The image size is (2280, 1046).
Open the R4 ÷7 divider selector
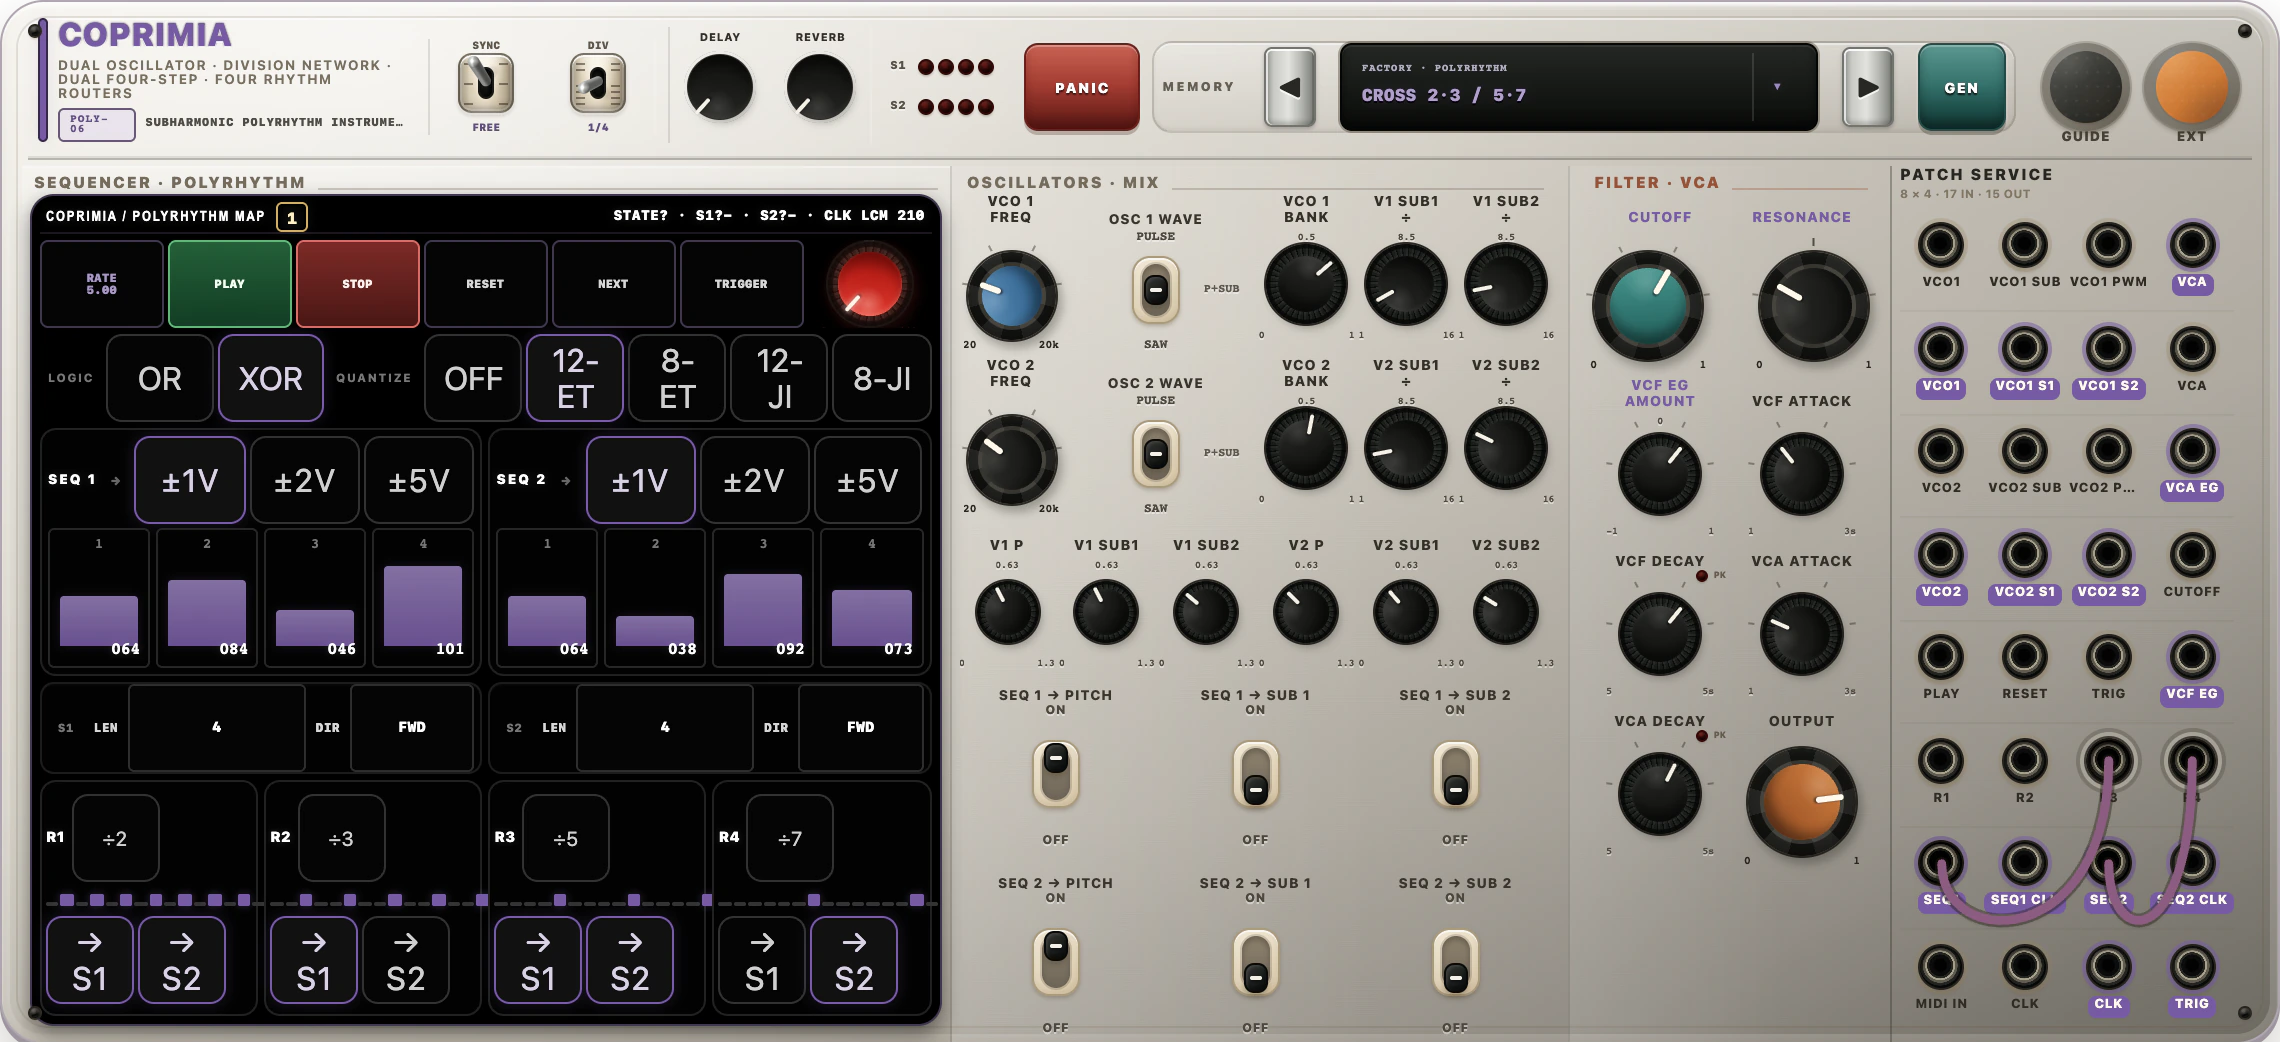coord(789,838)
